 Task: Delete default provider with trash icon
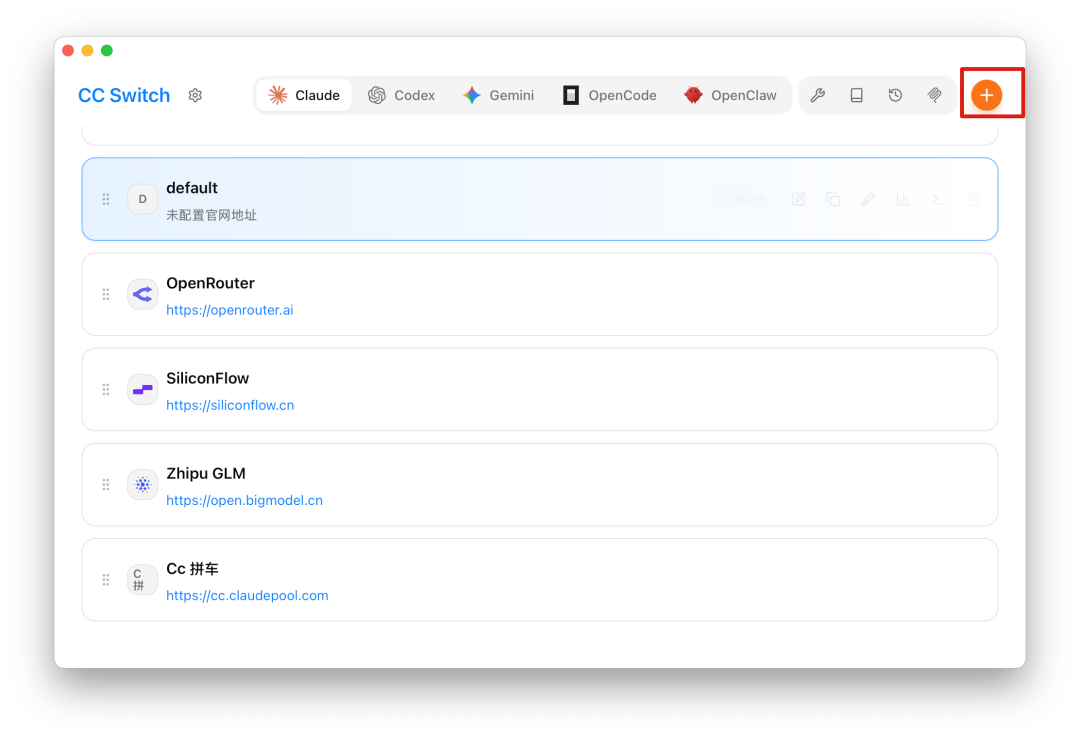[x=973, y=199]
